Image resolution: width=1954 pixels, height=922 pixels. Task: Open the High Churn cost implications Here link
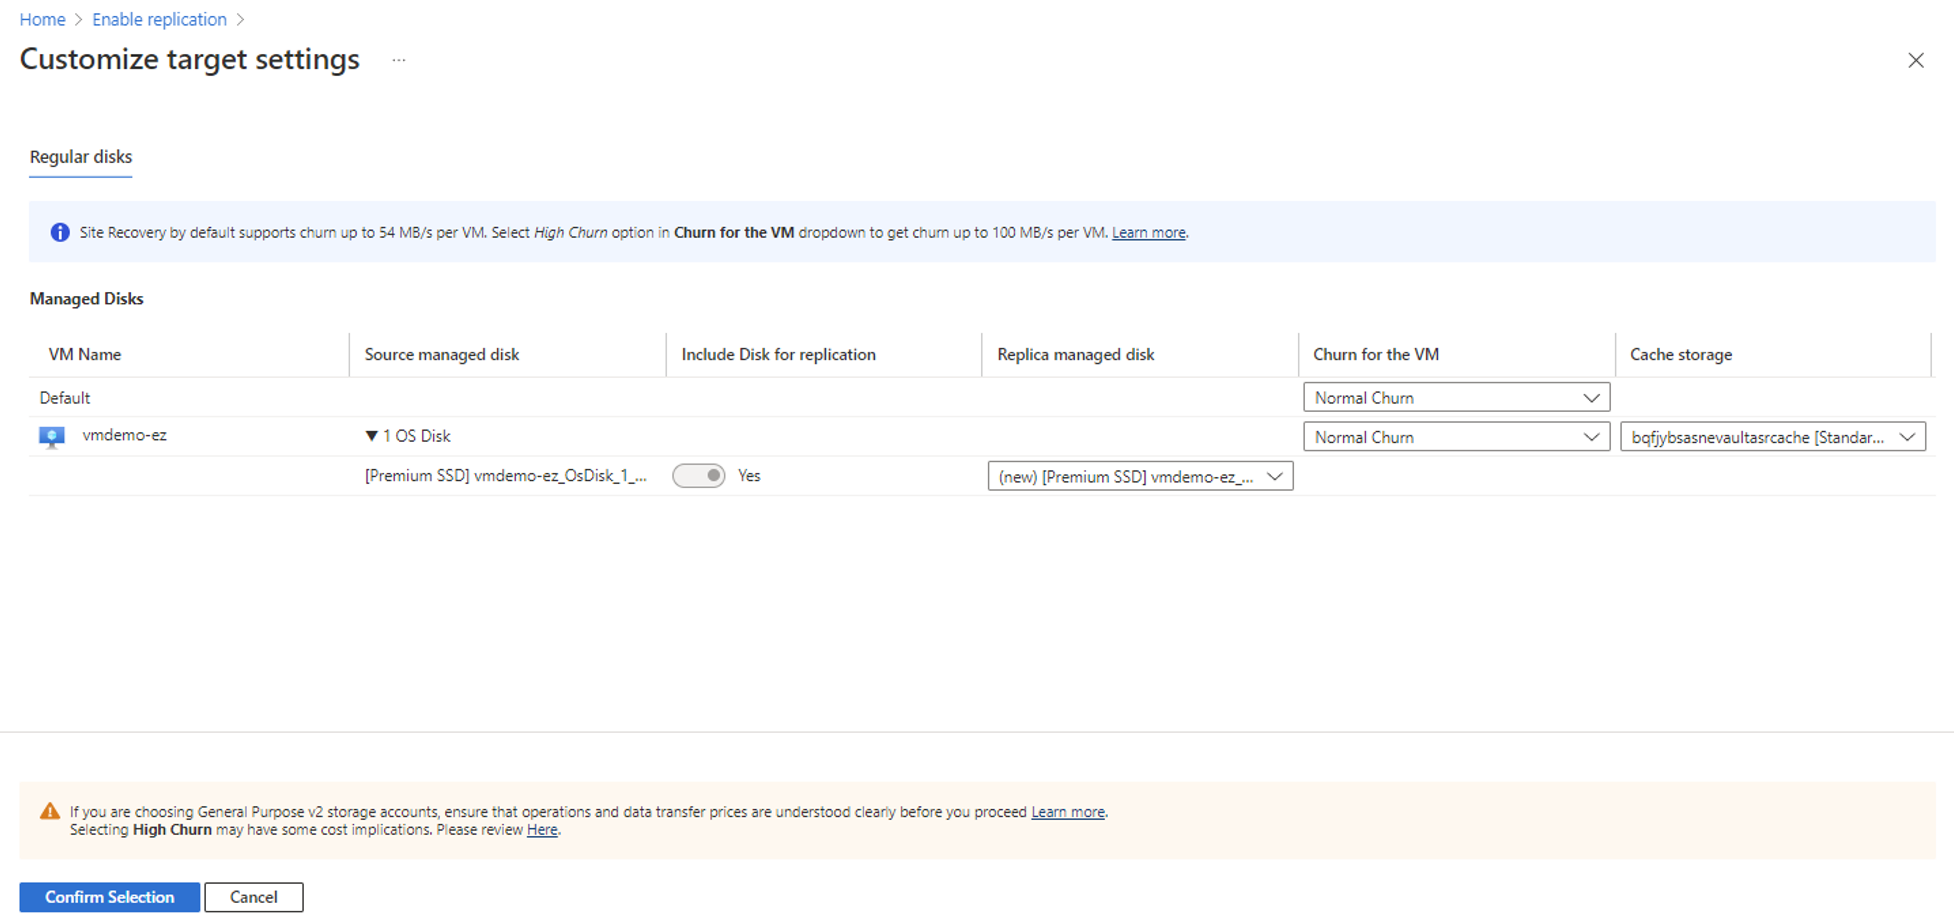542,829
